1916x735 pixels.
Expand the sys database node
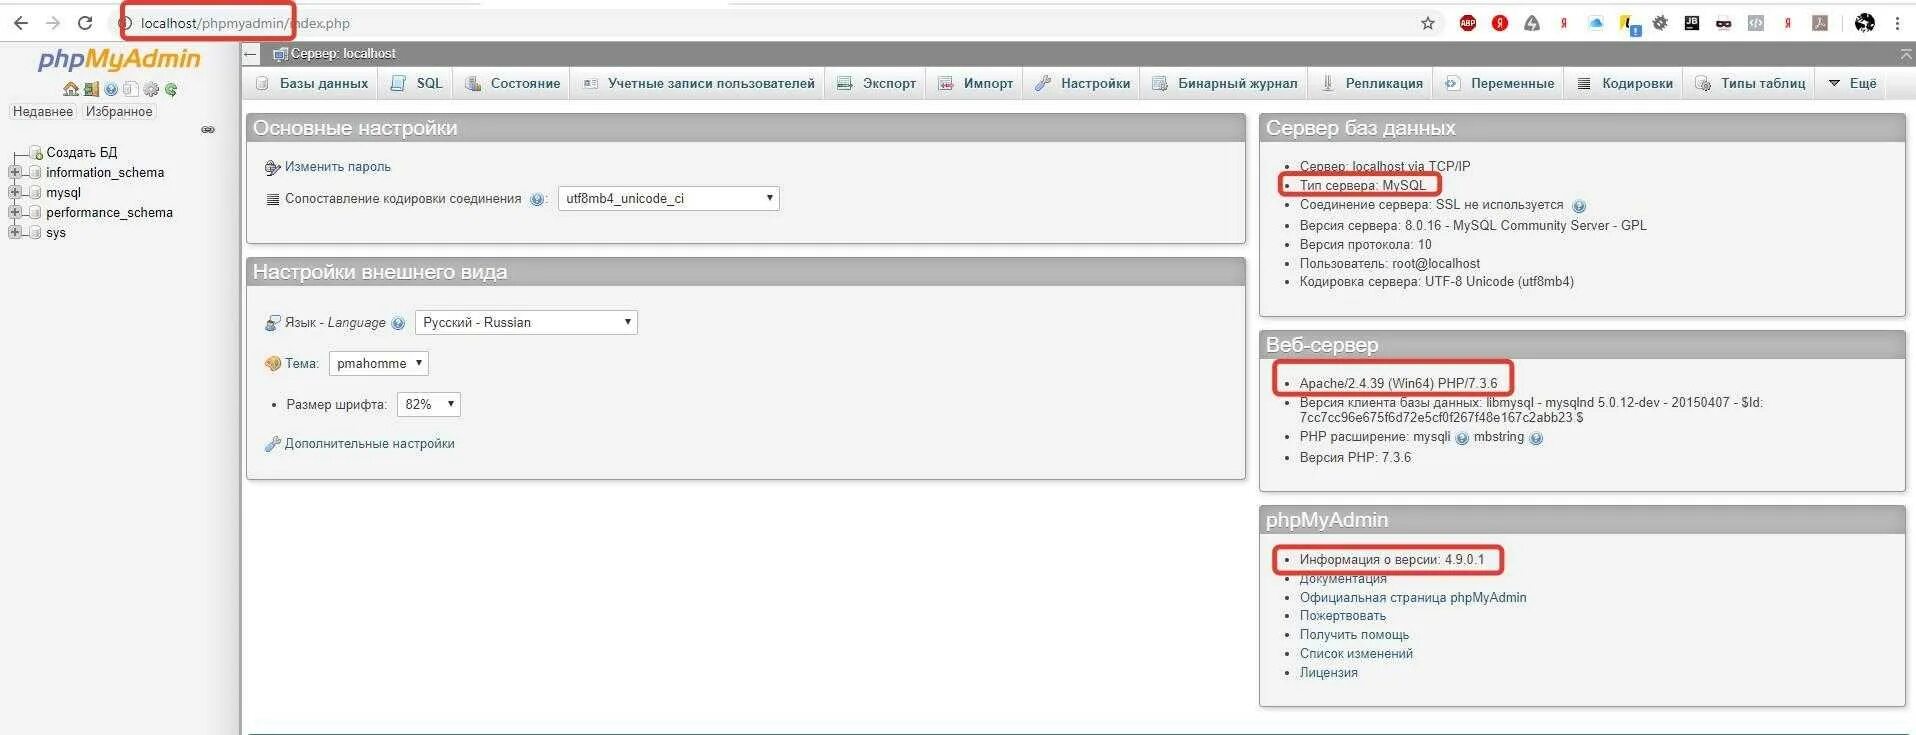pos(15,232)
